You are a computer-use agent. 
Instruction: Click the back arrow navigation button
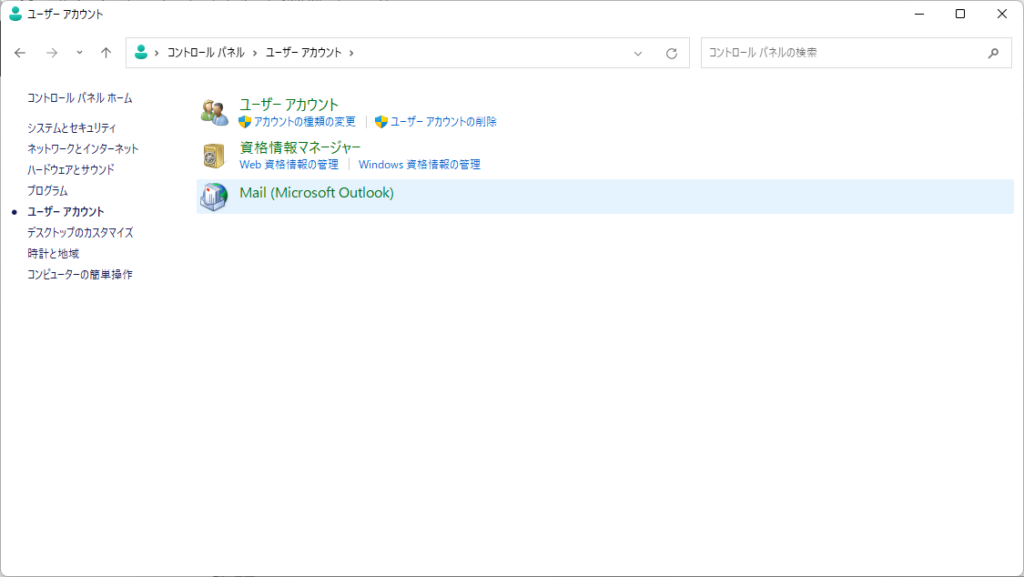20,53
